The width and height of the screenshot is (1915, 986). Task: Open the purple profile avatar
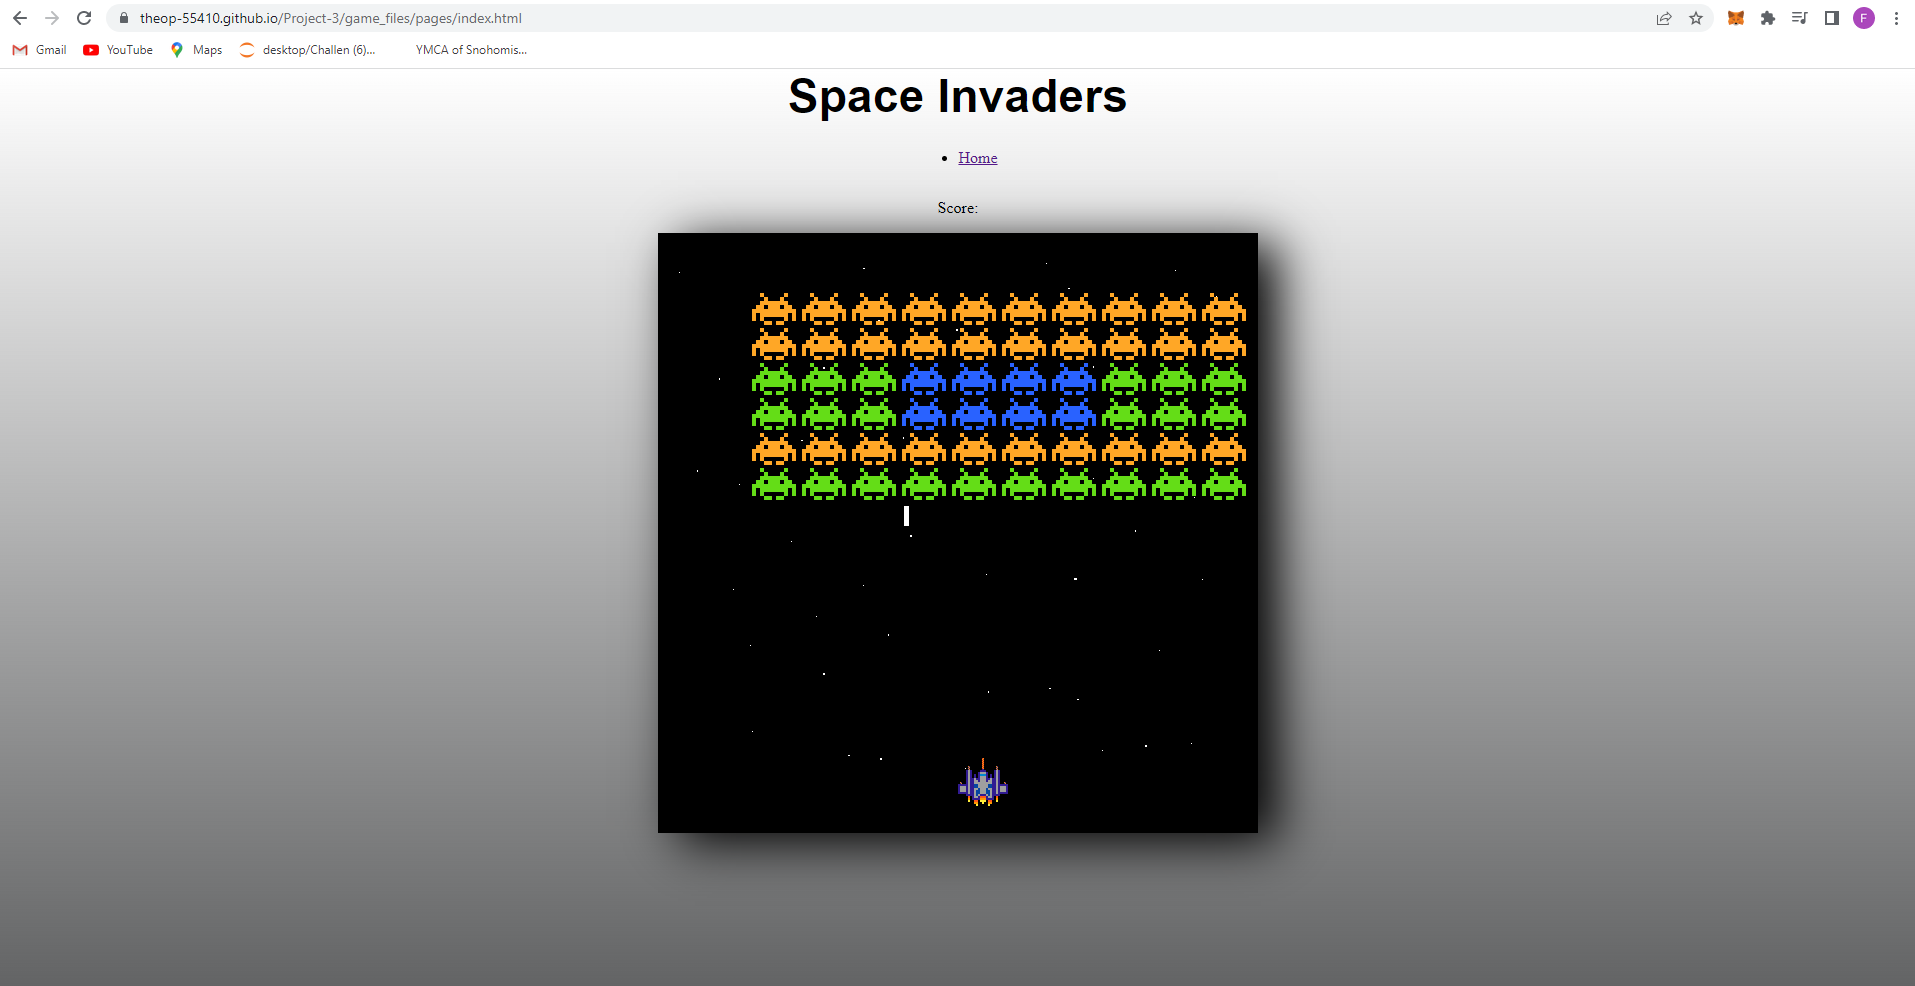(x=1864, y=18)
